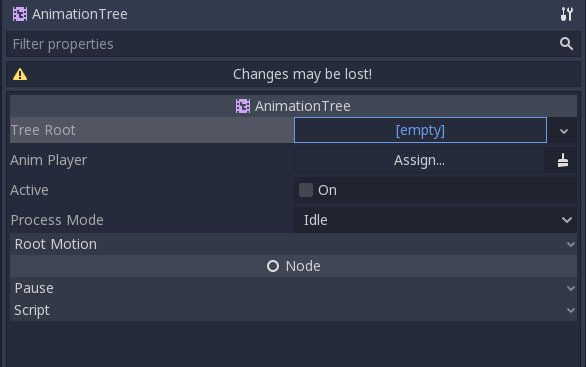Enable the Active On checkbox
Image resolution: width=586 pixels, height=367 pixels.
pos(306,190)
